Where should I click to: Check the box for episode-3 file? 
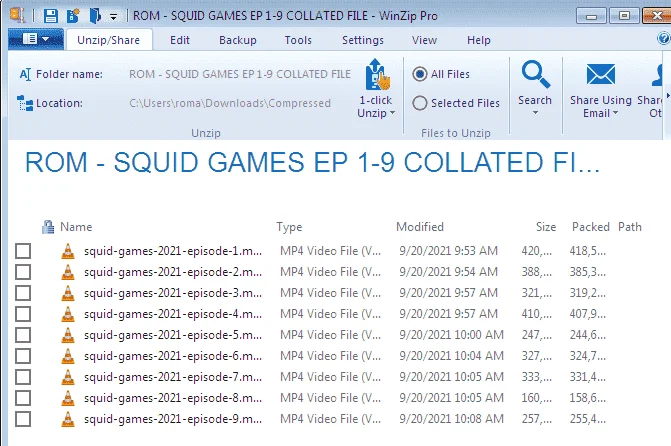(x=23, y=293)
